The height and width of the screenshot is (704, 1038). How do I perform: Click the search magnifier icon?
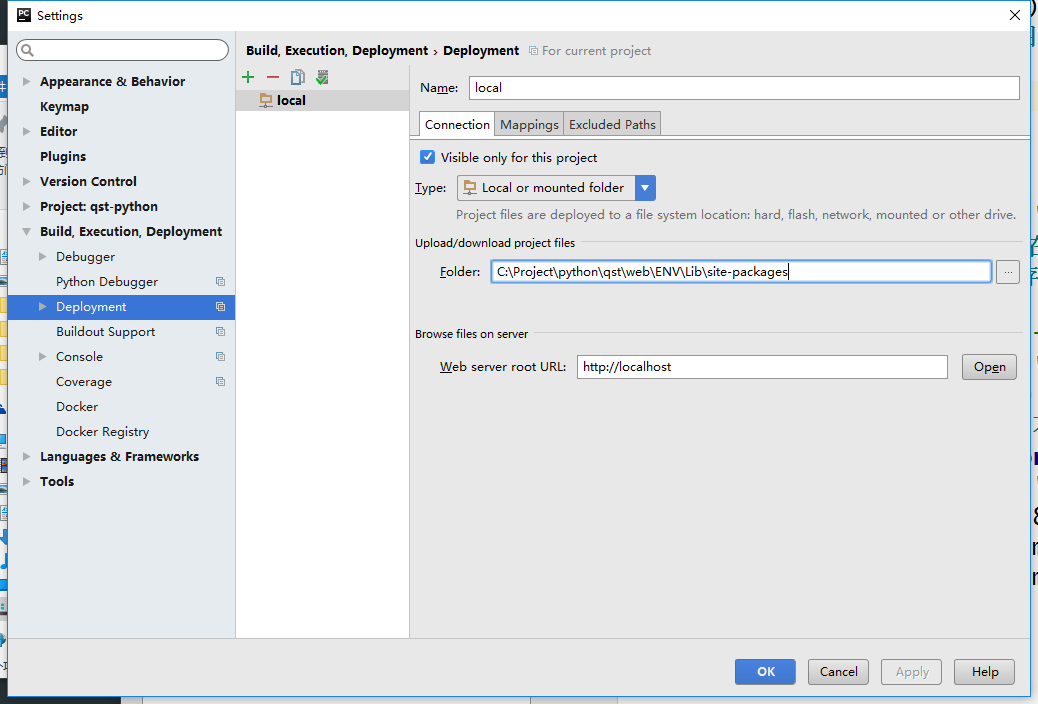tap(28, 50)
